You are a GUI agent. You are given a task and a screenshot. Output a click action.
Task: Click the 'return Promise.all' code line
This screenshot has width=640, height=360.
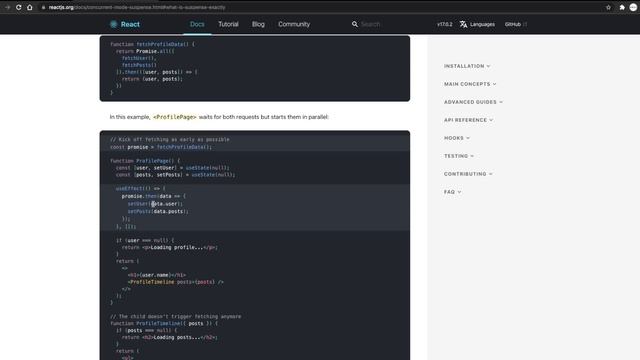[145, 51]
